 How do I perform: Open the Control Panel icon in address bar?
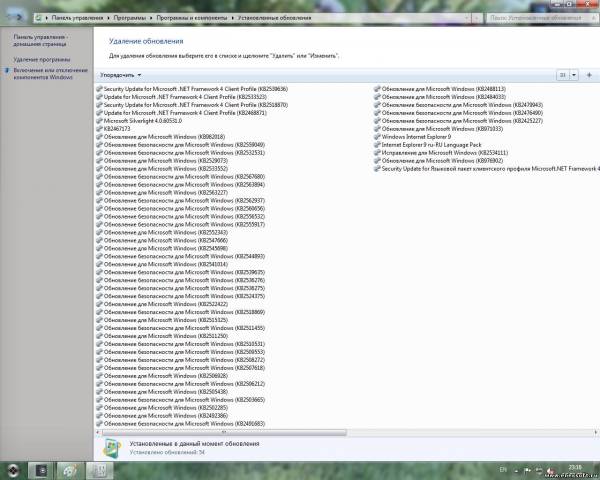[x=39, y=18]
